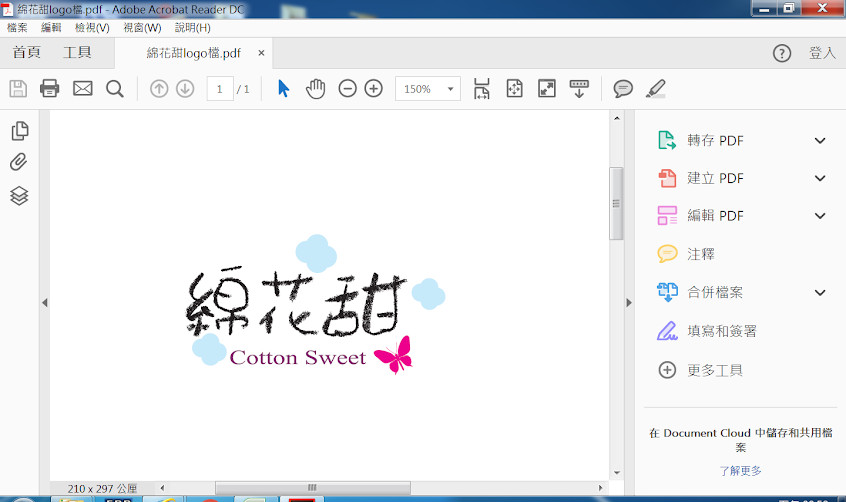
Task: Open the 合併檔案 tool
Action: (x=715, y=292)
